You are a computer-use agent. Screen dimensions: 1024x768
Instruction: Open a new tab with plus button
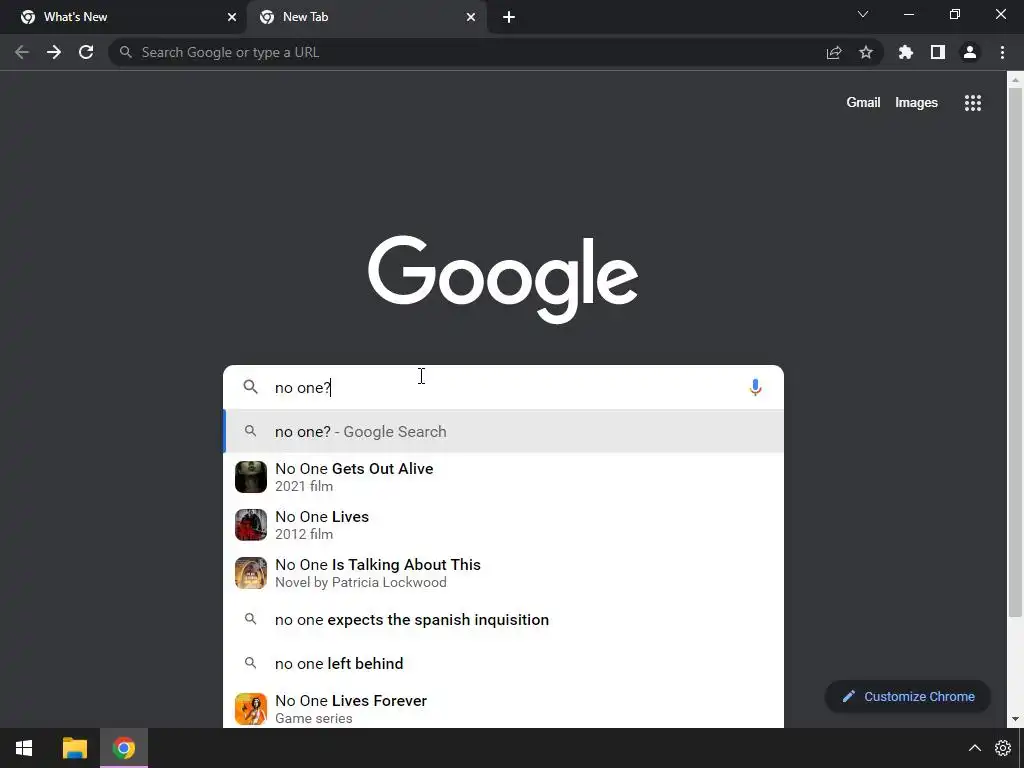[509, 17]
